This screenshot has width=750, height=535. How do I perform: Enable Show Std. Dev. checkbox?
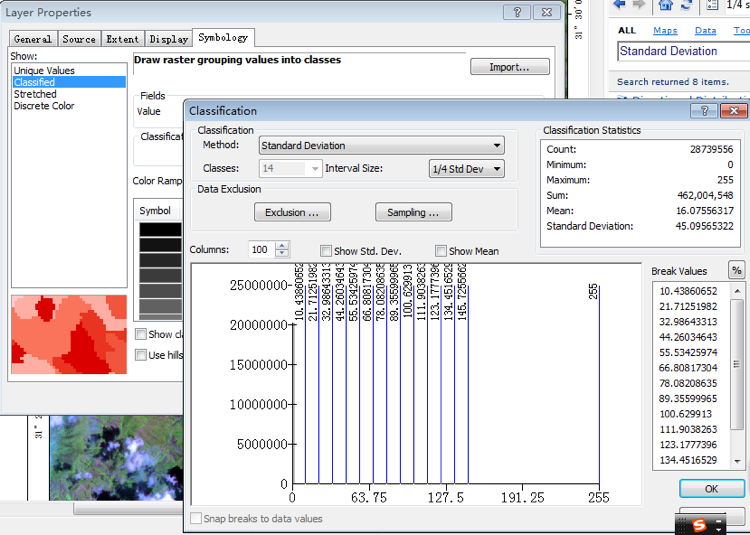pos(326,251)
